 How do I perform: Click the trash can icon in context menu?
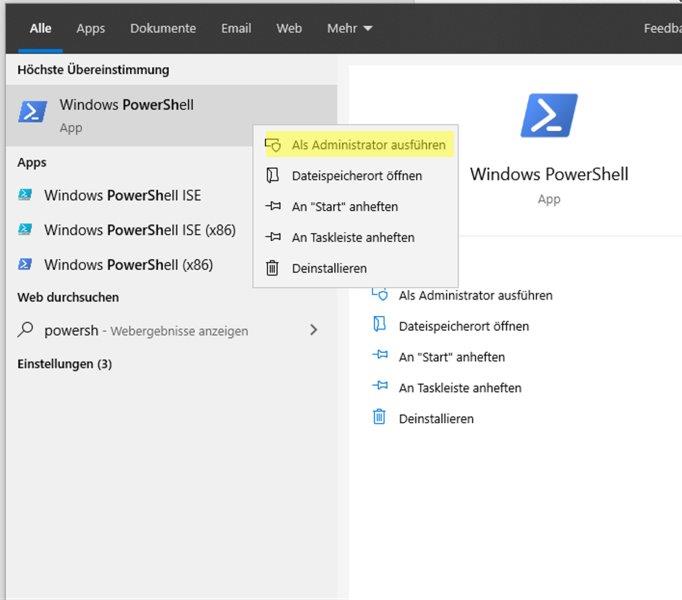[x=272, y=268]
